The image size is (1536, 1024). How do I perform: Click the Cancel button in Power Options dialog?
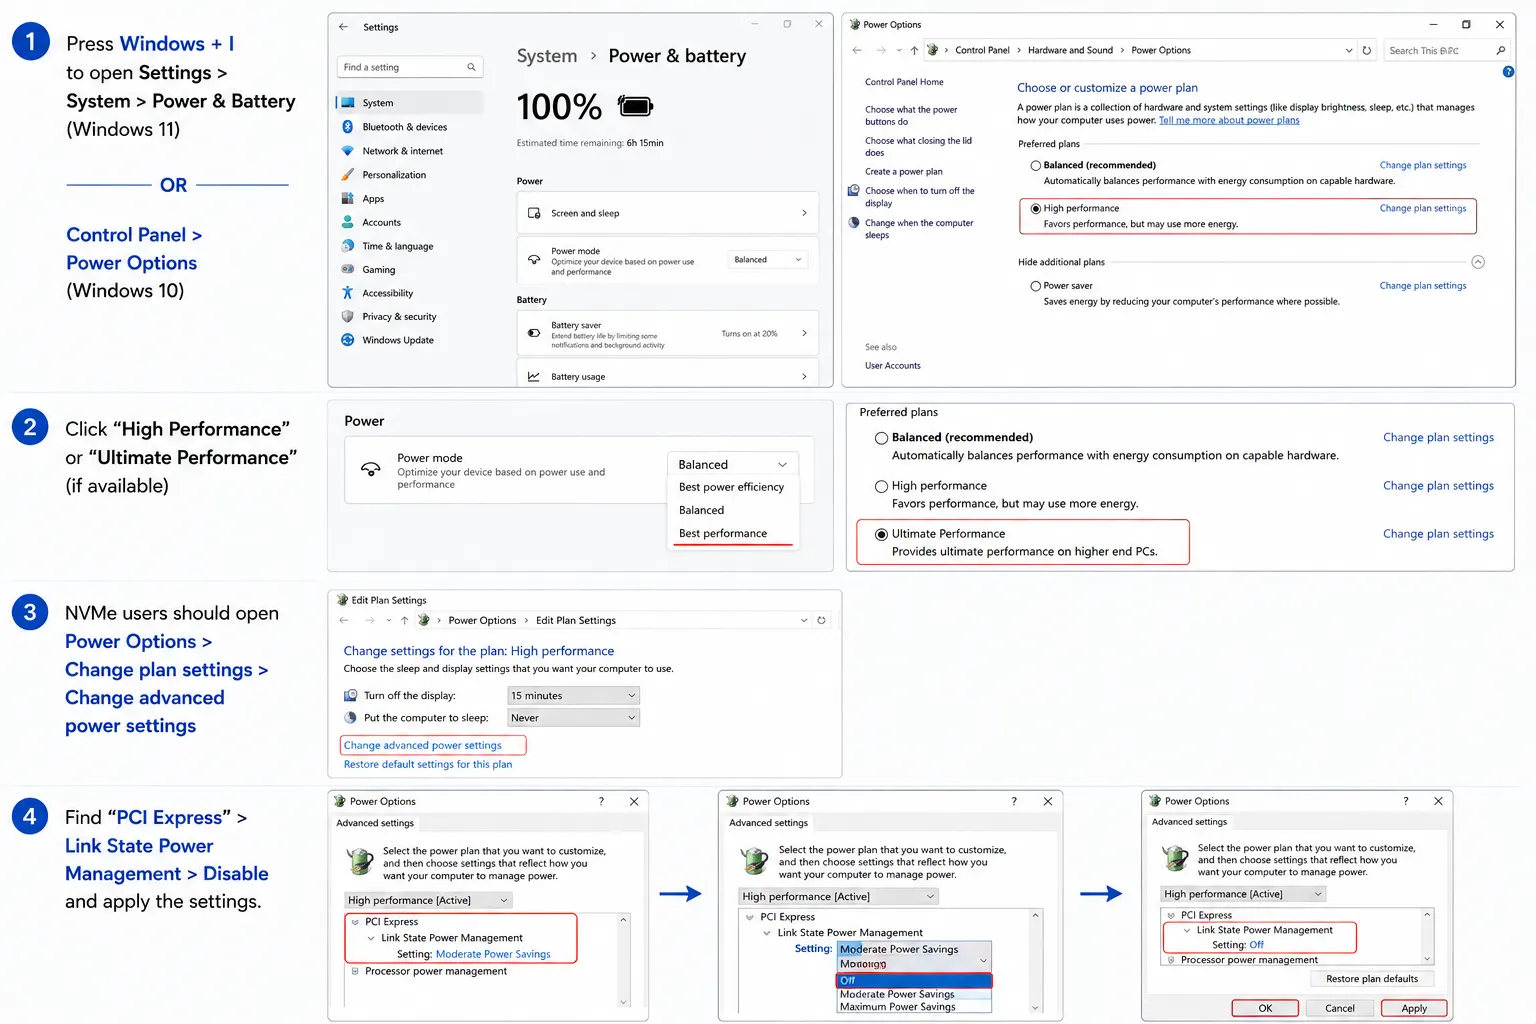(x=1340, y=1008)
